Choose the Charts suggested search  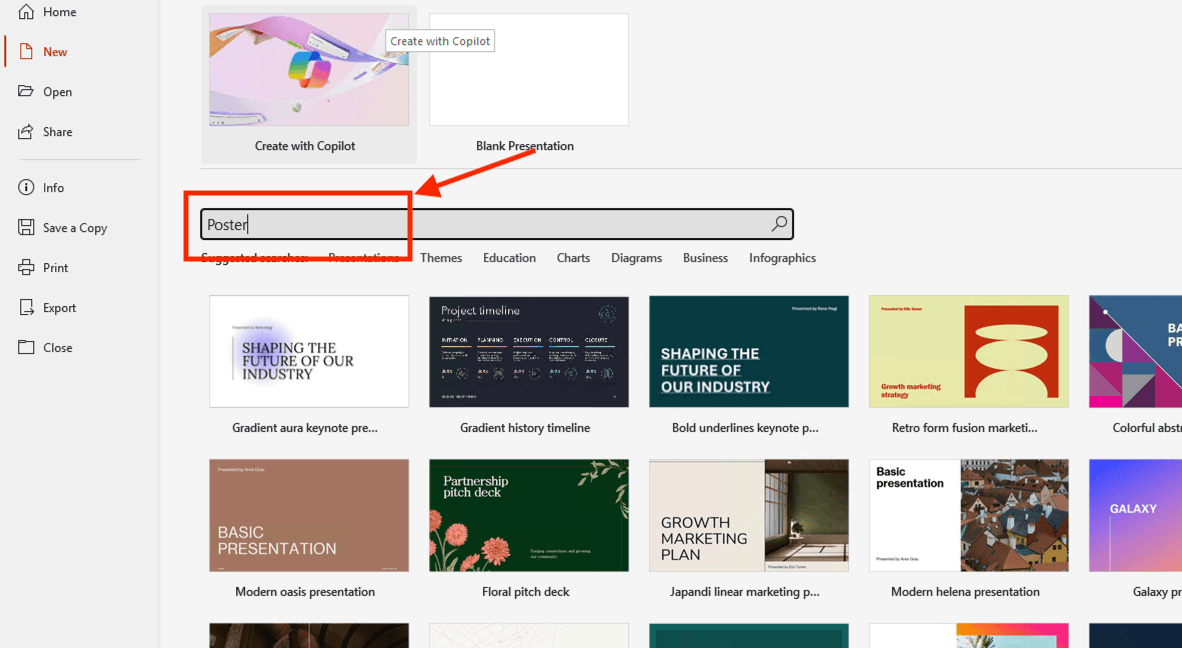[x=573, y=258]
